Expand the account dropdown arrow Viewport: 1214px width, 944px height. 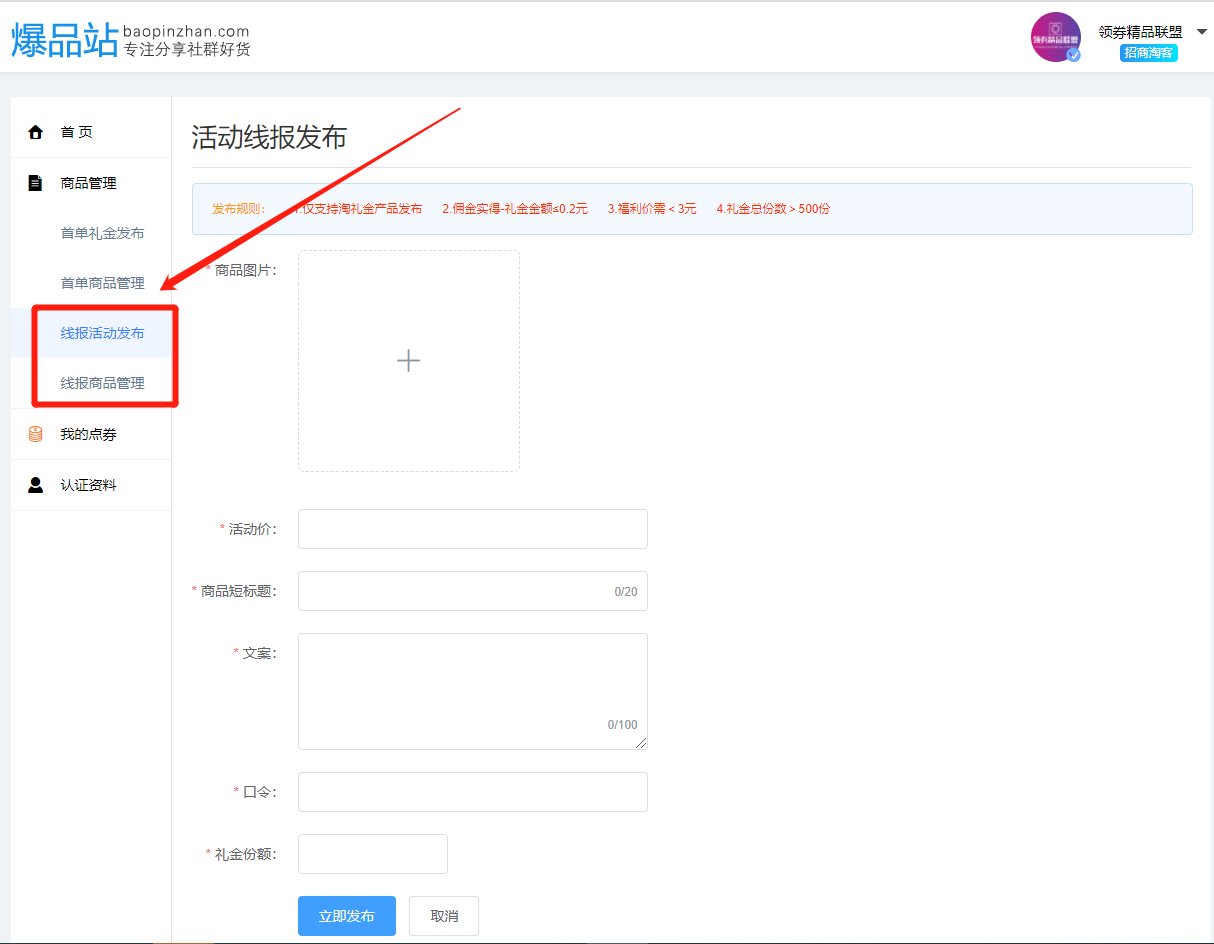tap(1201, 32)
